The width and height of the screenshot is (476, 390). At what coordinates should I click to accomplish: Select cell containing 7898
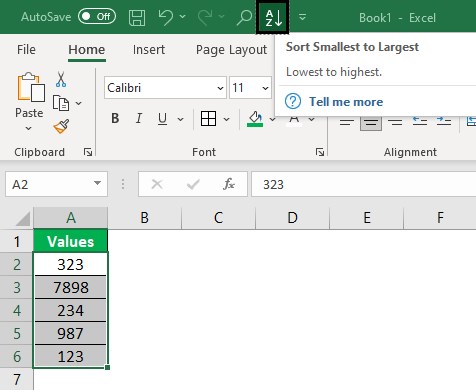pos(71,287)
